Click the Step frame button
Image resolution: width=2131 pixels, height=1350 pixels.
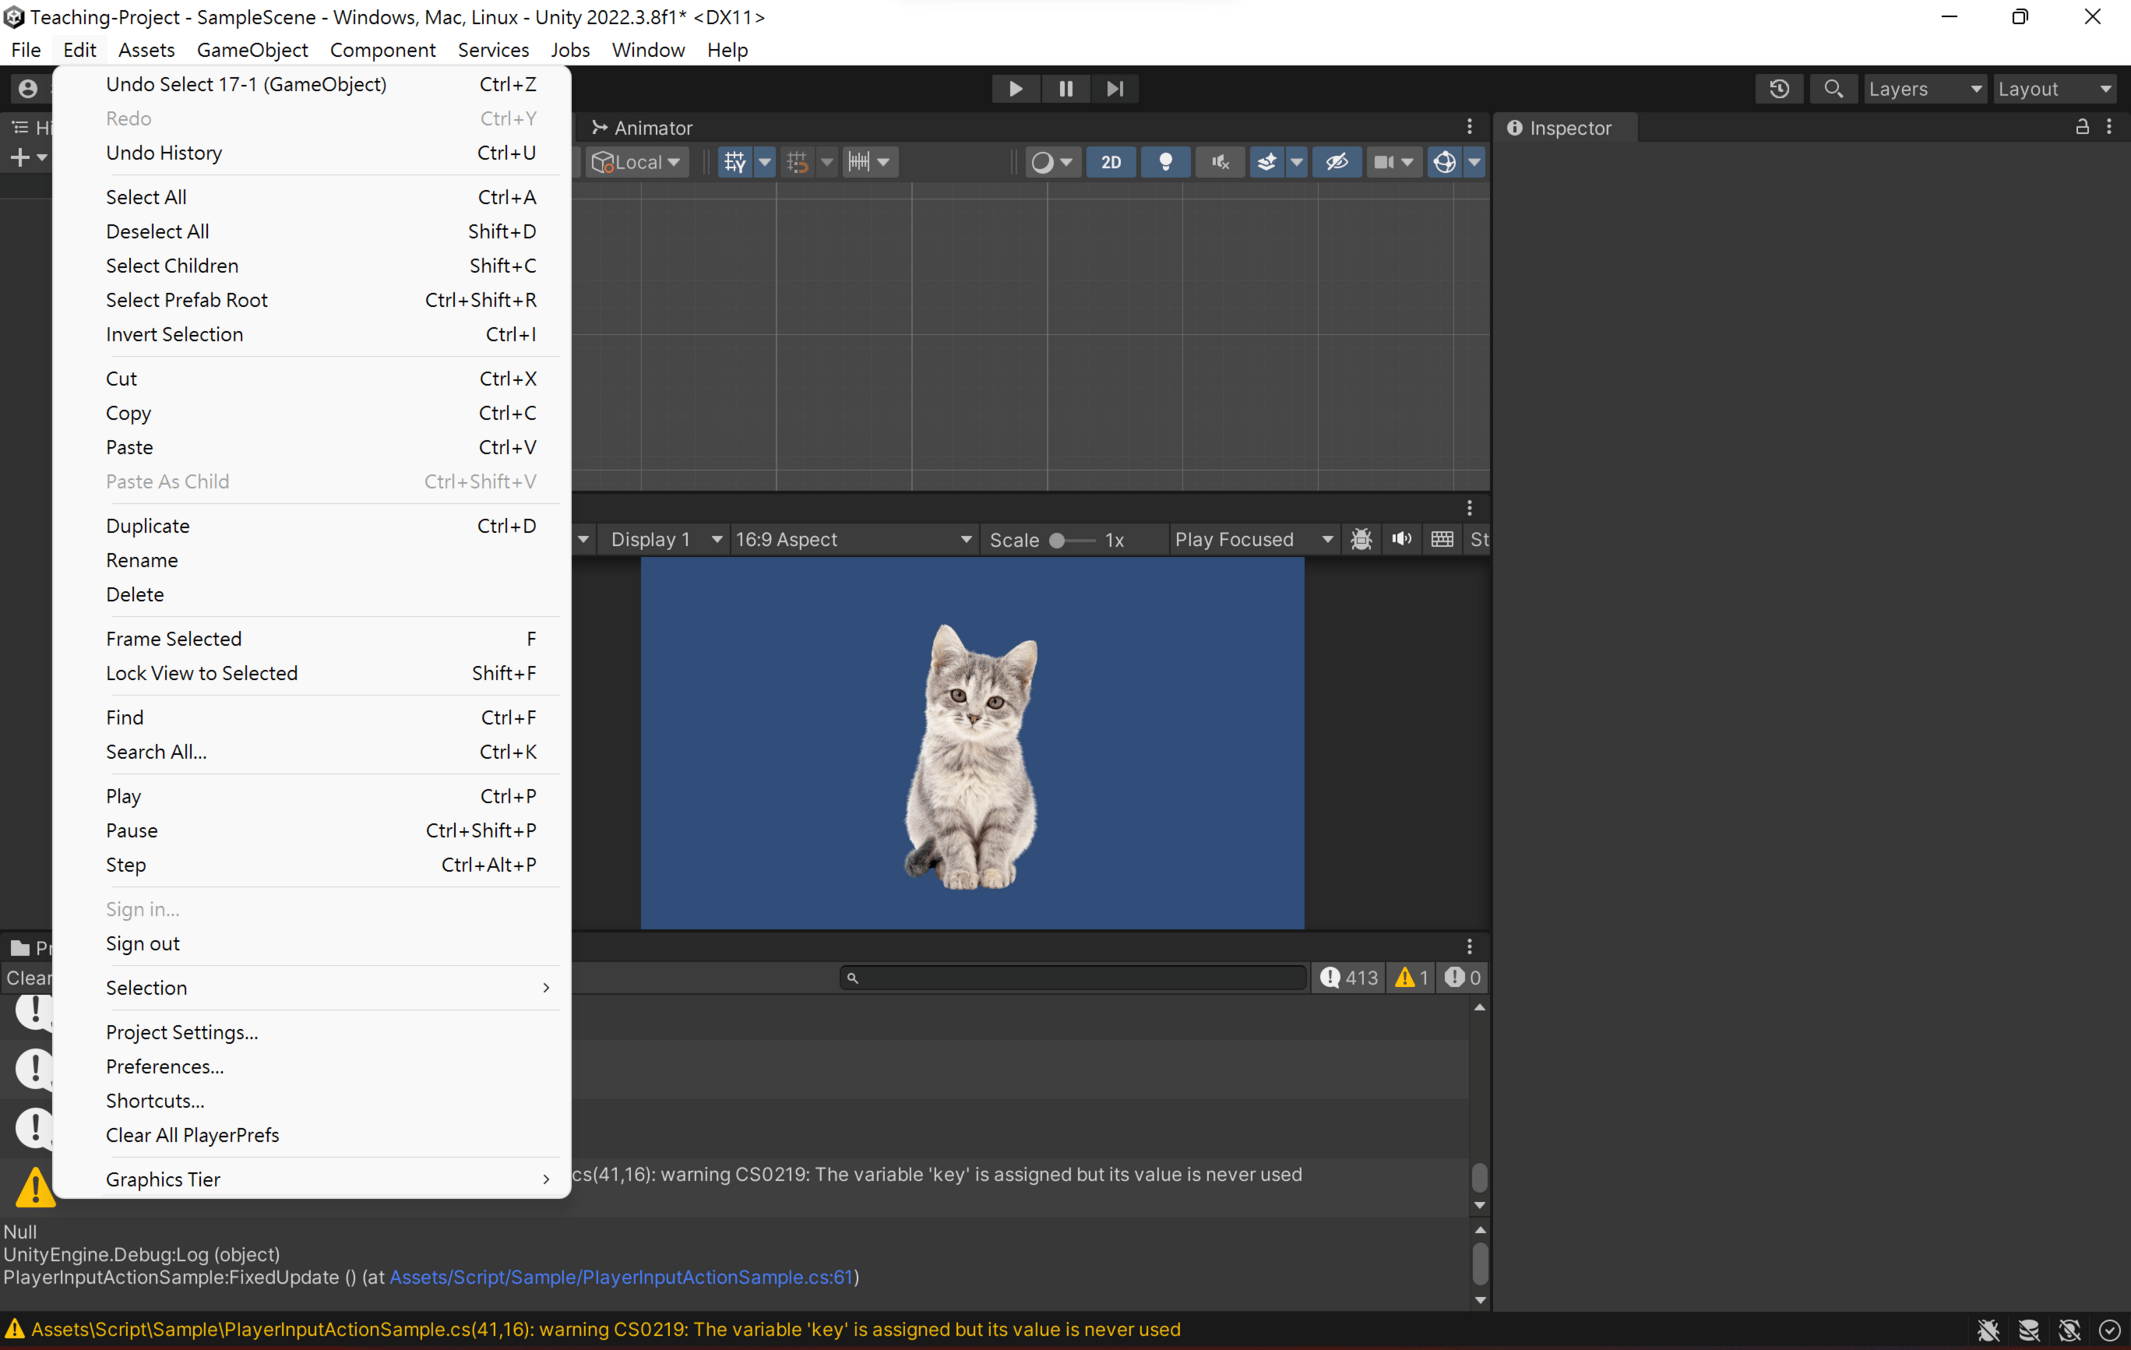click(x=1115, y=89)
